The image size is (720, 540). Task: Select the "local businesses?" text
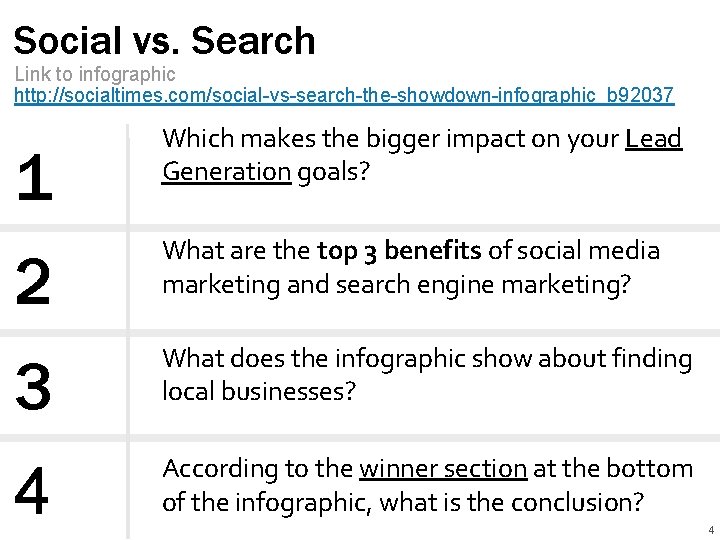[259, 391]
